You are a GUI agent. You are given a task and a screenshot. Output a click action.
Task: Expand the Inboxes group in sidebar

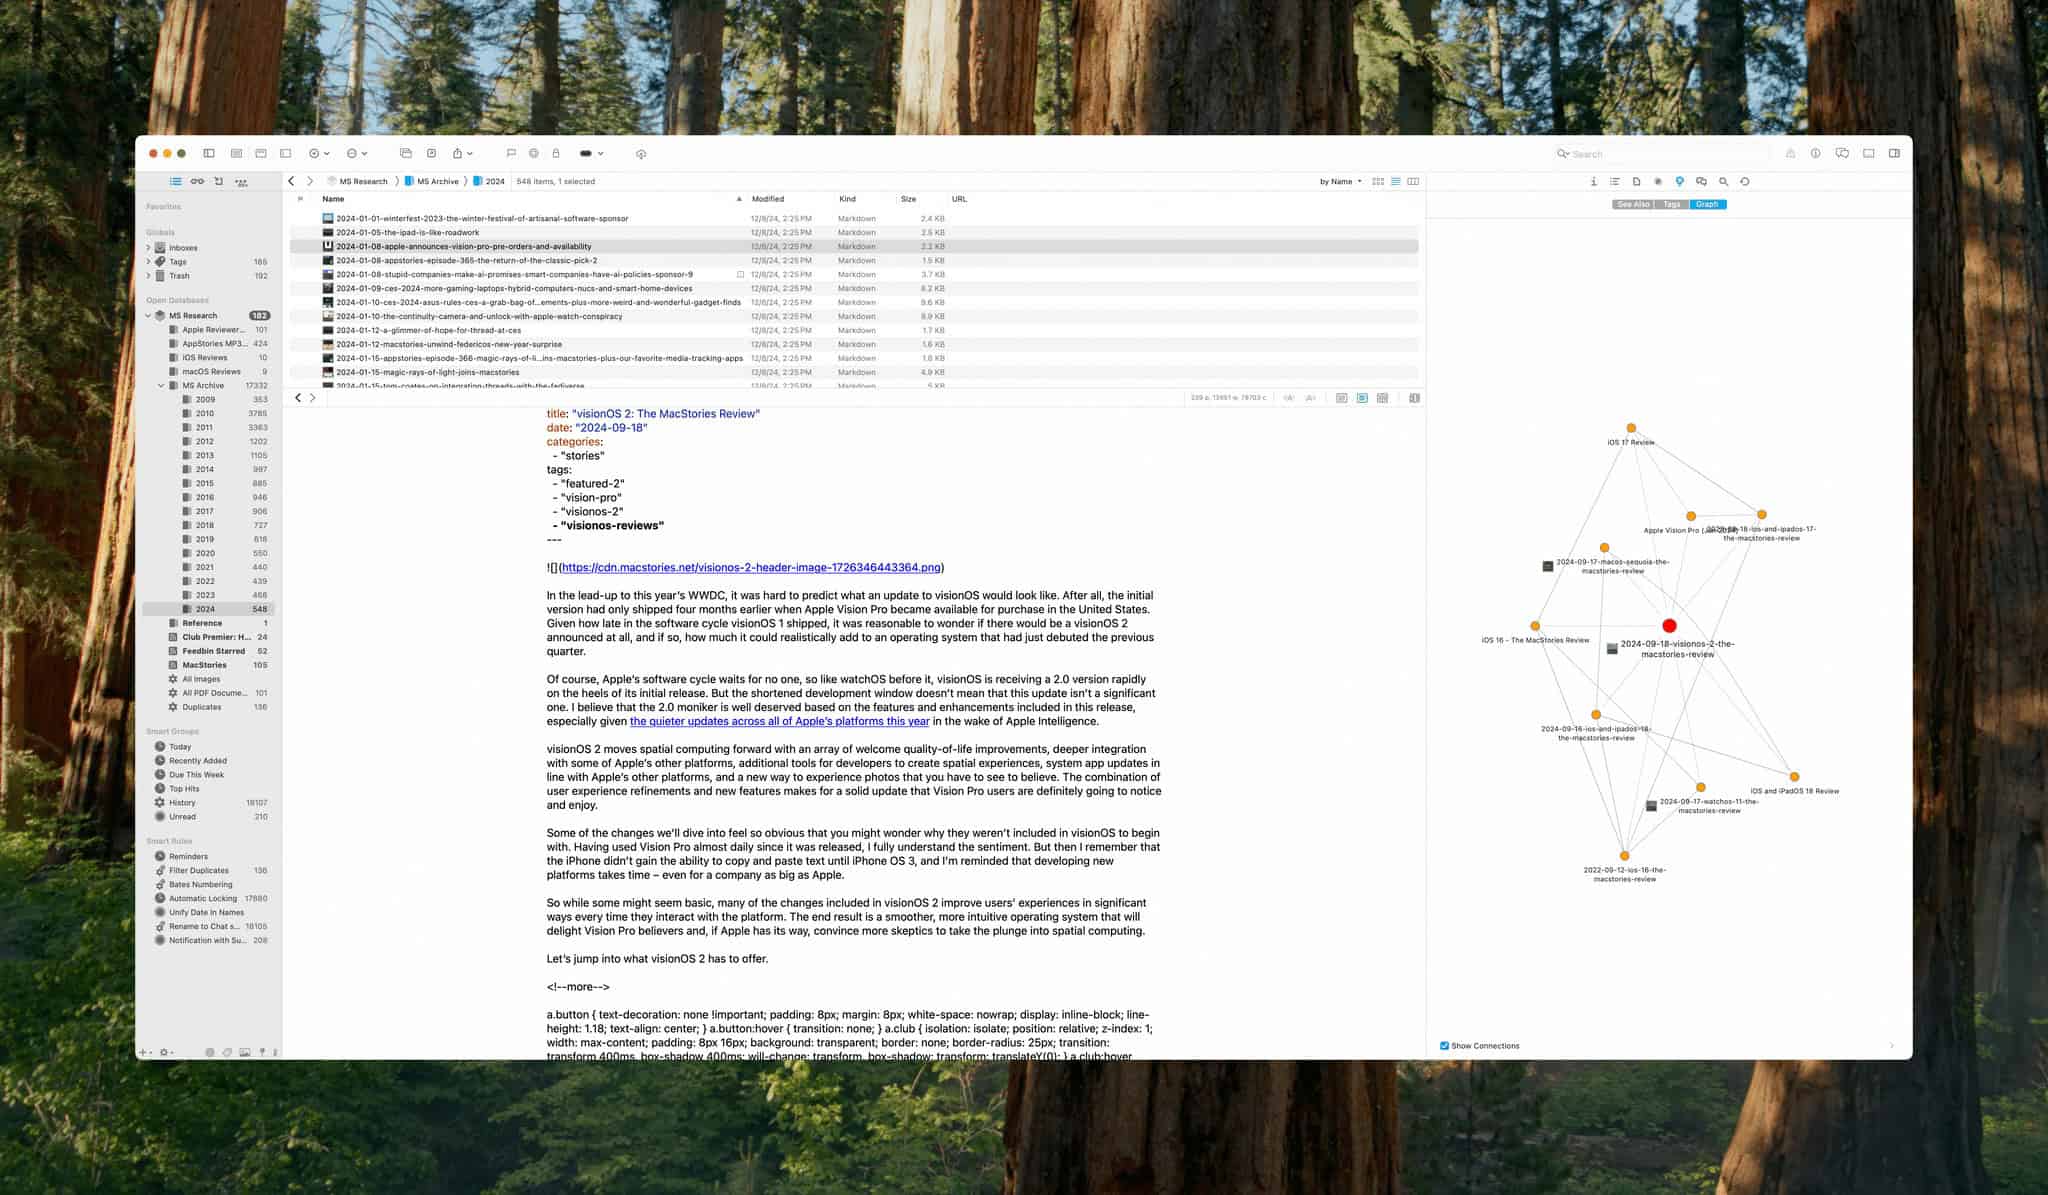coord(149,248)
